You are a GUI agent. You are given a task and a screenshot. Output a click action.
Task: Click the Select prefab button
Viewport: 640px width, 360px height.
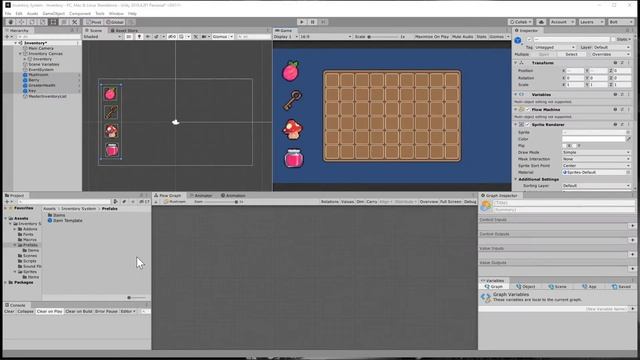(x=571, y=54)
